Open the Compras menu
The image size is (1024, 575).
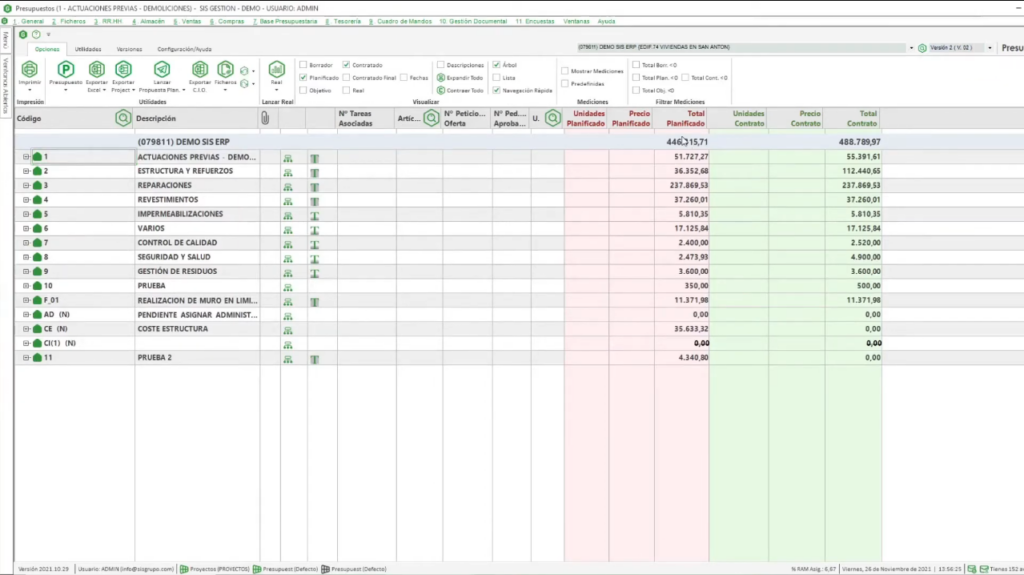point(227,21)
